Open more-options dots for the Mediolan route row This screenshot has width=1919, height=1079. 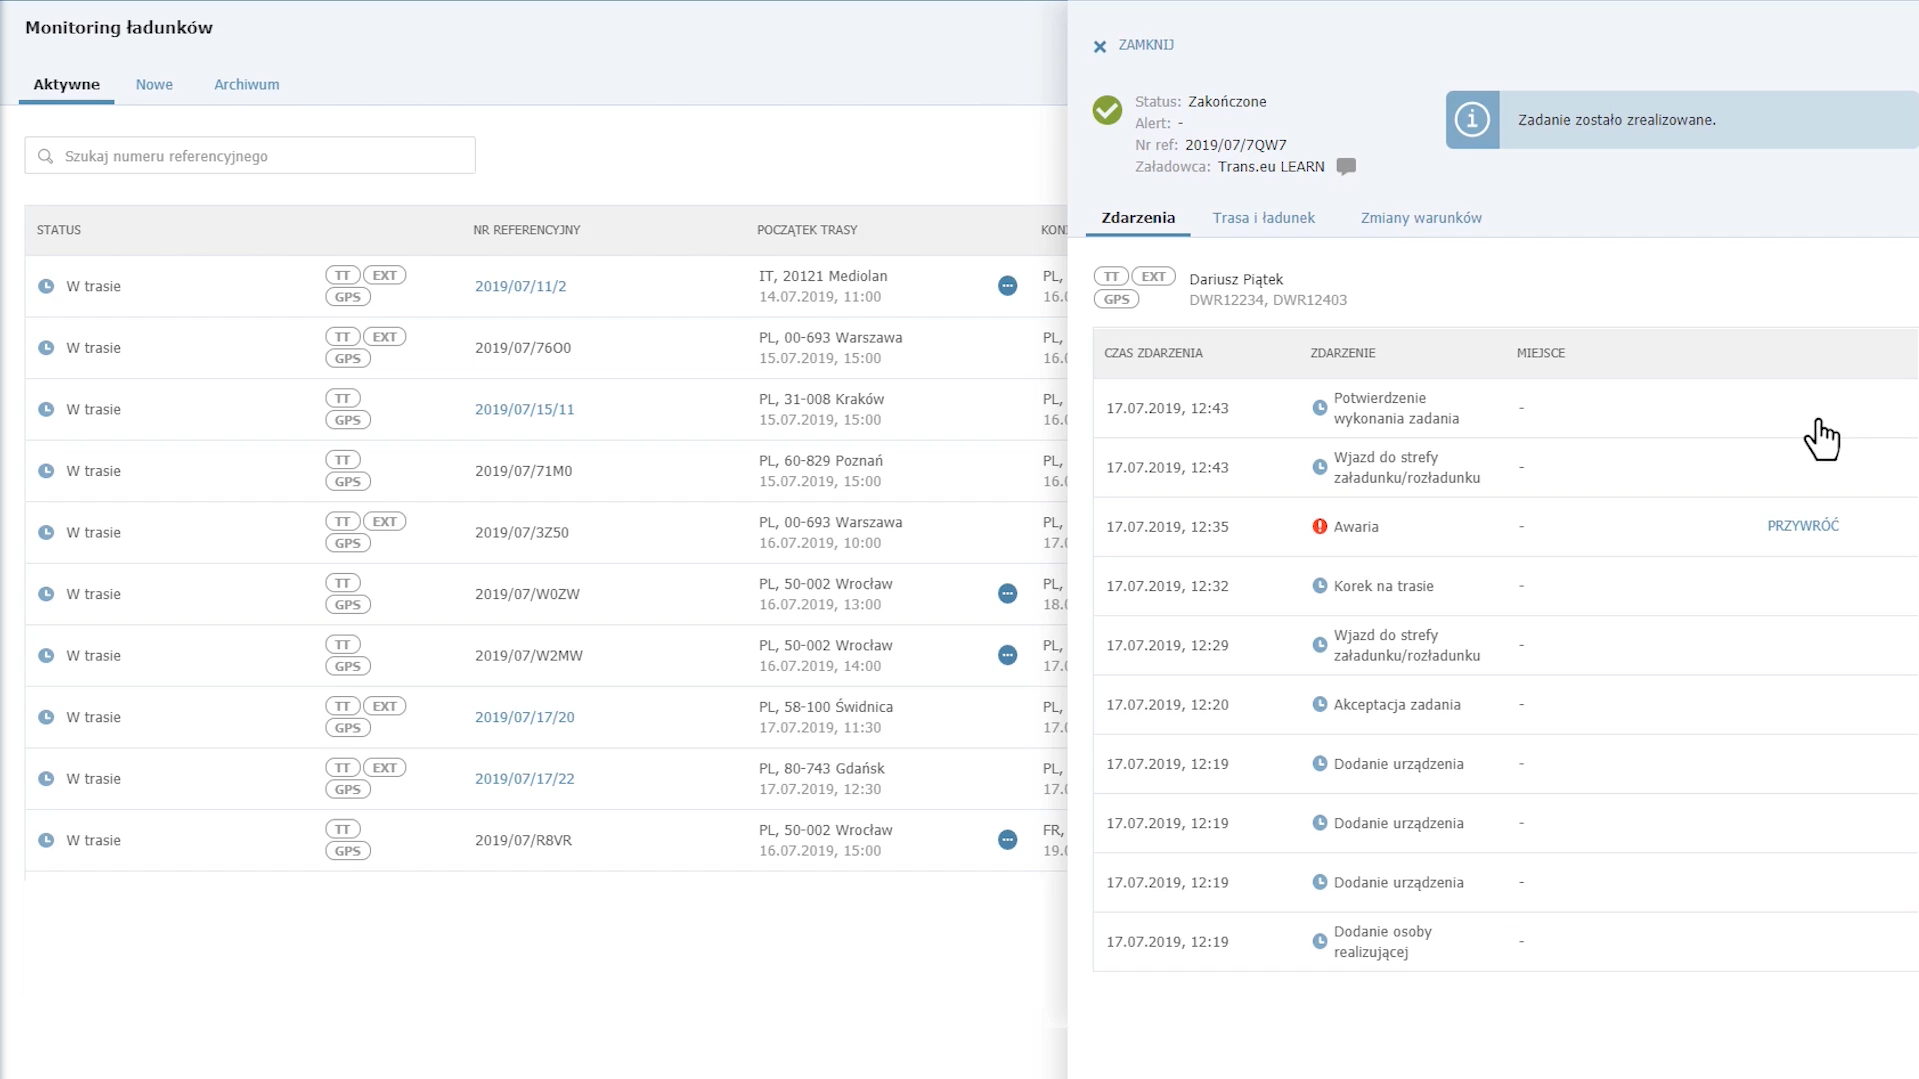[x=1007, y=286]
